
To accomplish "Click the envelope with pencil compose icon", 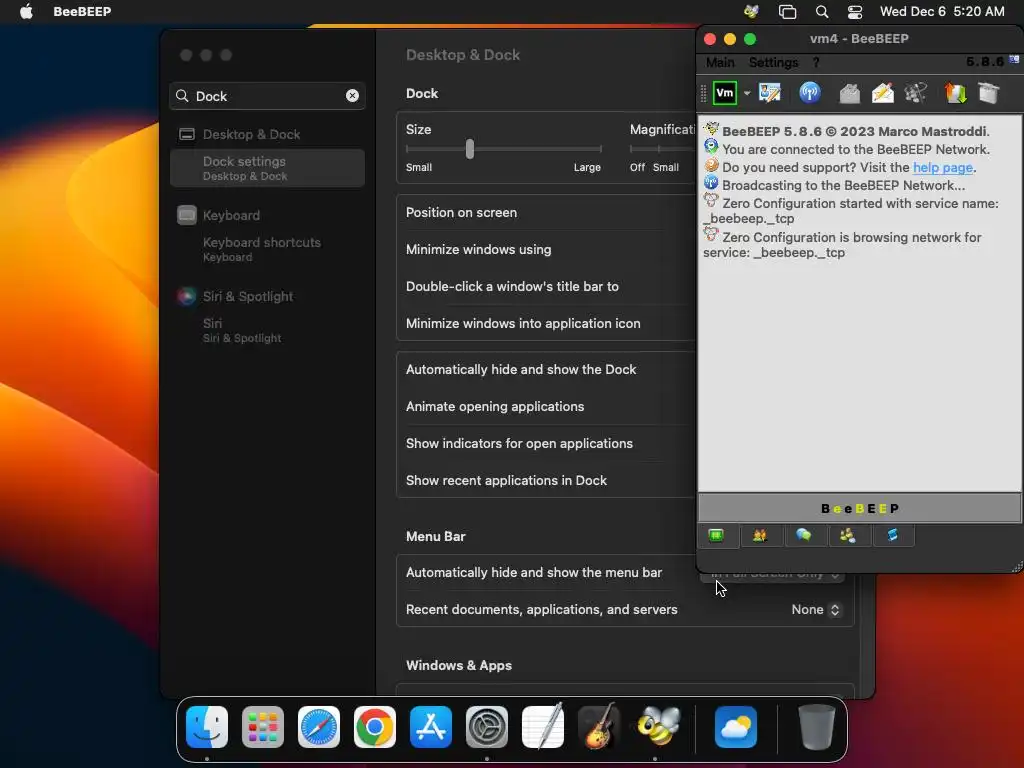I will pos(883,93).
